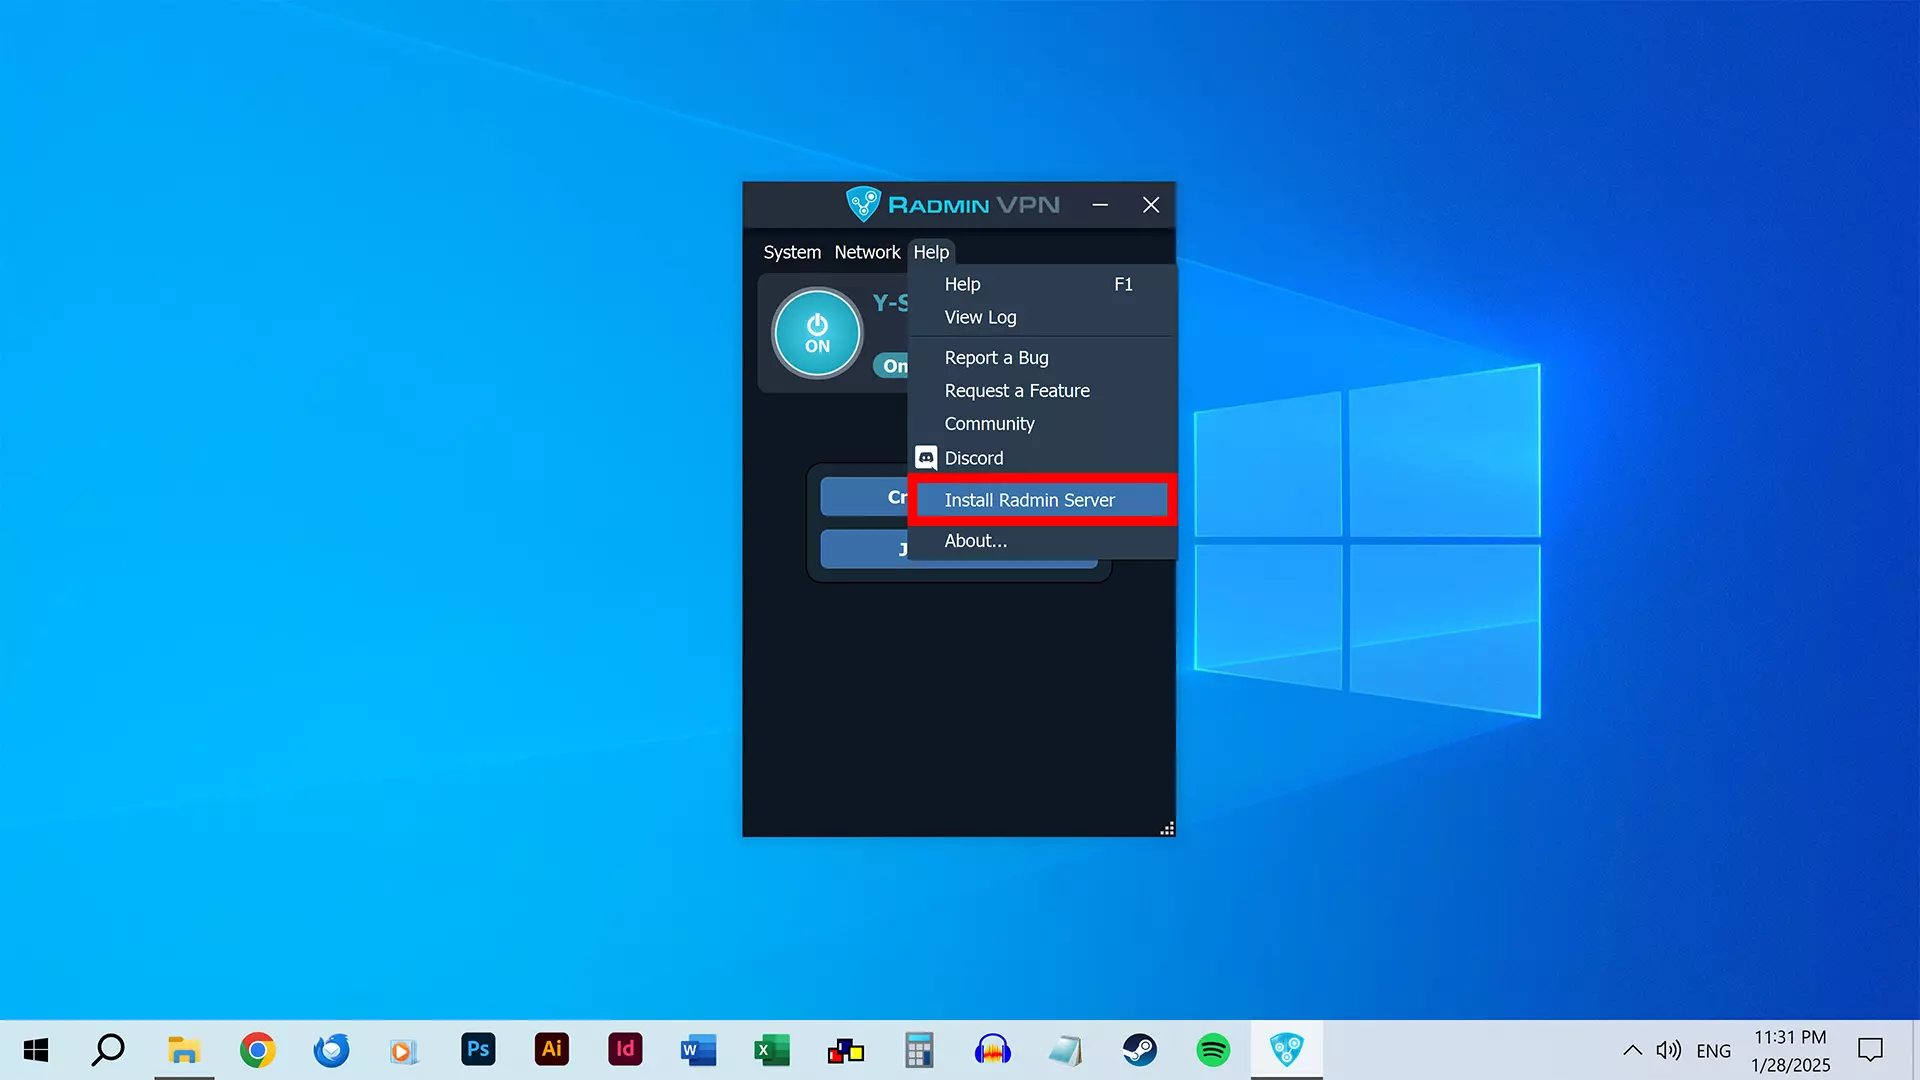
Task: Open the Network menu
Action: (x=866, y=252)
